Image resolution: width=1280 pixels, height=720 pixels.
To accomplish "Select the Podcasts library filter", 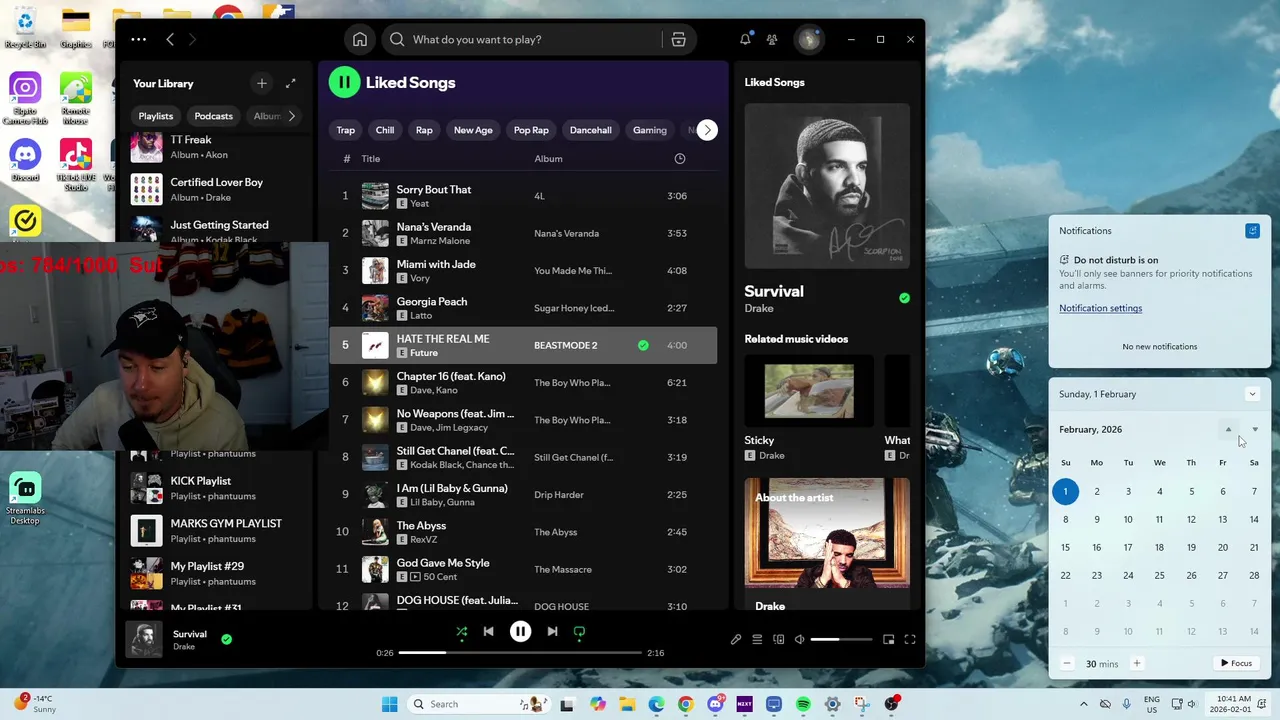I will click(x=213, y=116).
